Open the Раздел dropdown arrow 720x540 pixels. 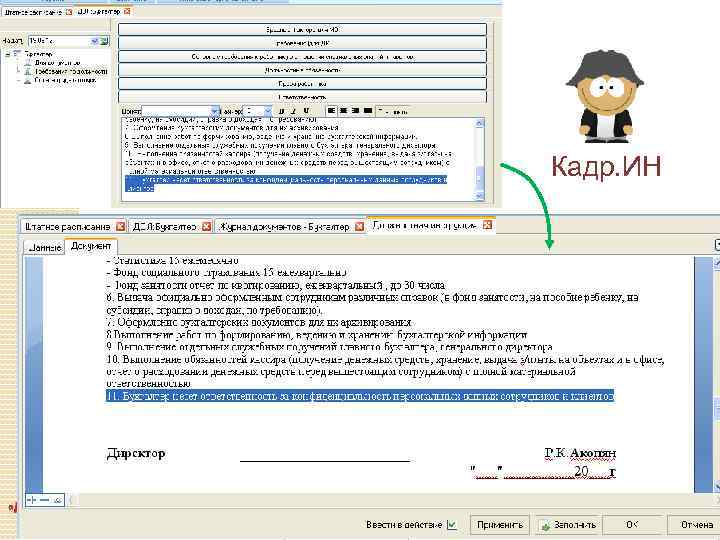pyautogui.click(x=95, y=41)
